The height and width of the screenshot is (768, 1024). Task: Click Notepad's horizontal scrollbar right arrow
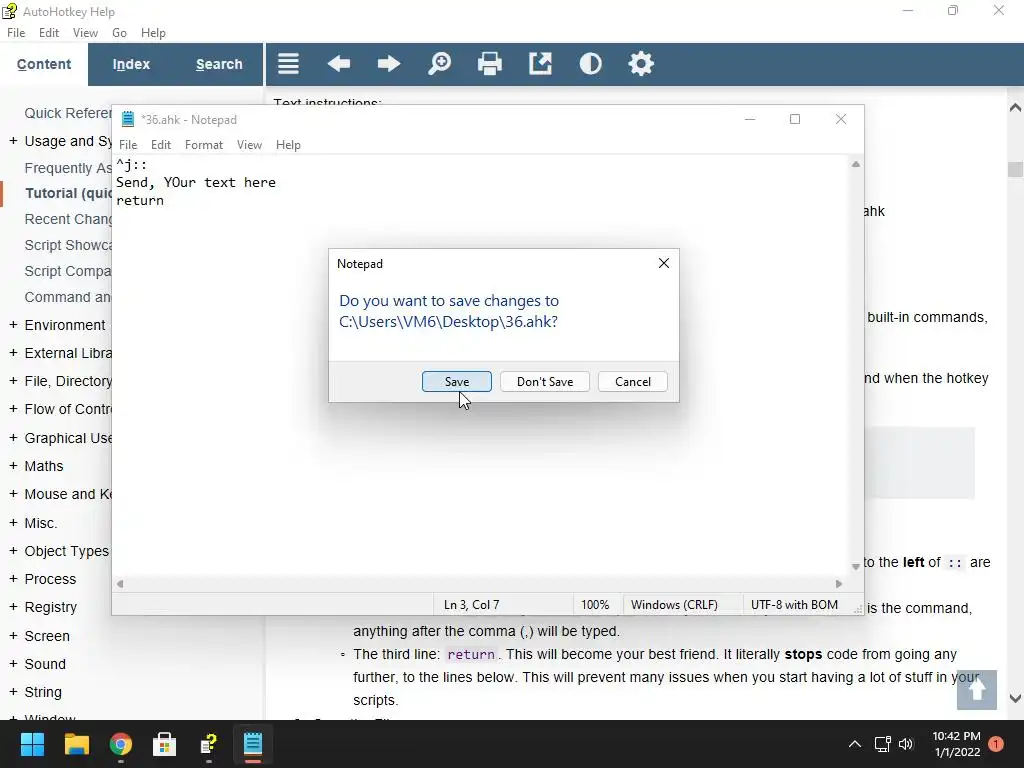[x=839, y=584]
